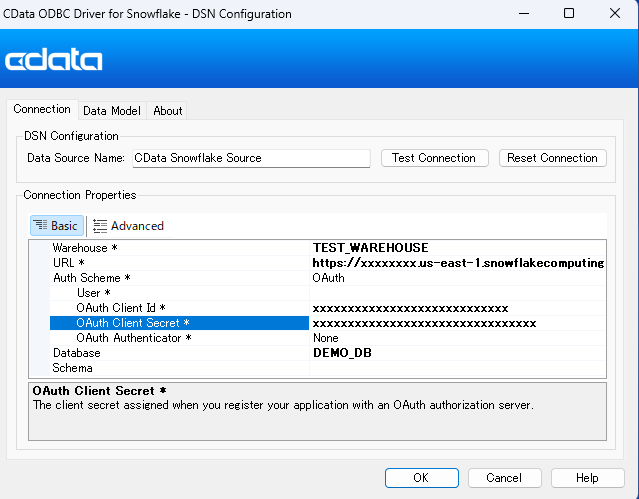Open the OAuth Authenticator None dropdown
Image resolution: width=639 pixels, height=499 pixels.
pos(457,338)
